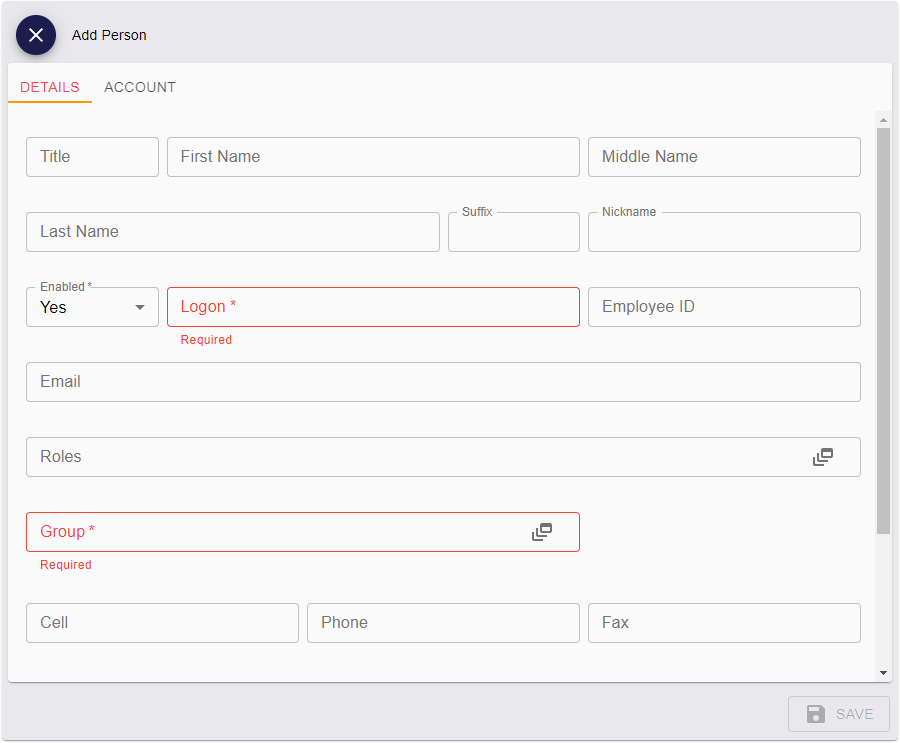Focus the First Name field
This screenshot has height=743, width=900.
pos(373,157)
